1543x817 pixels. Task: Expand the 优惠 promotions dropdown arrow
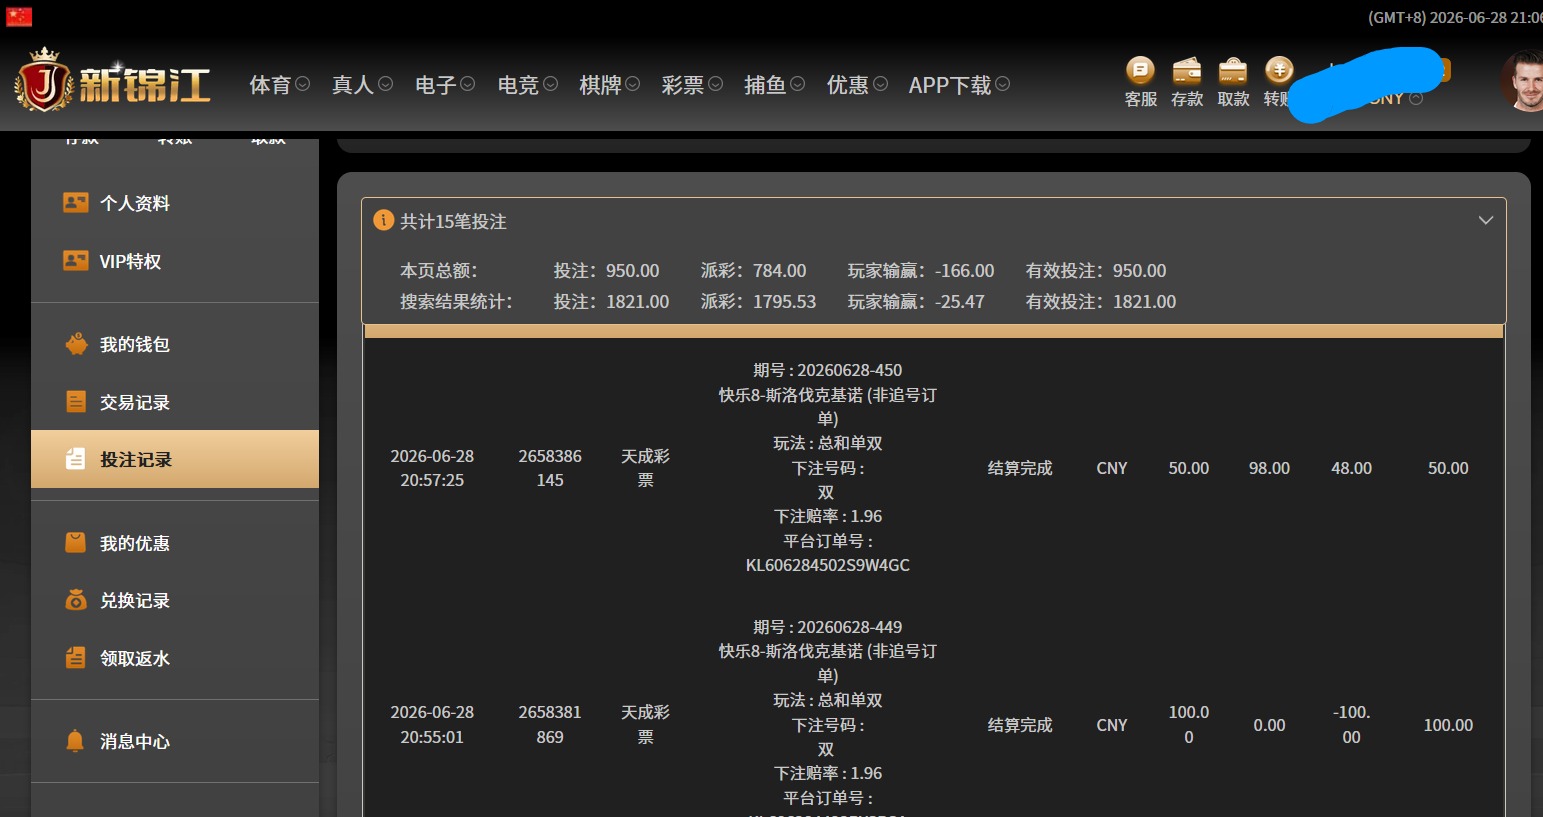(880, 85)
